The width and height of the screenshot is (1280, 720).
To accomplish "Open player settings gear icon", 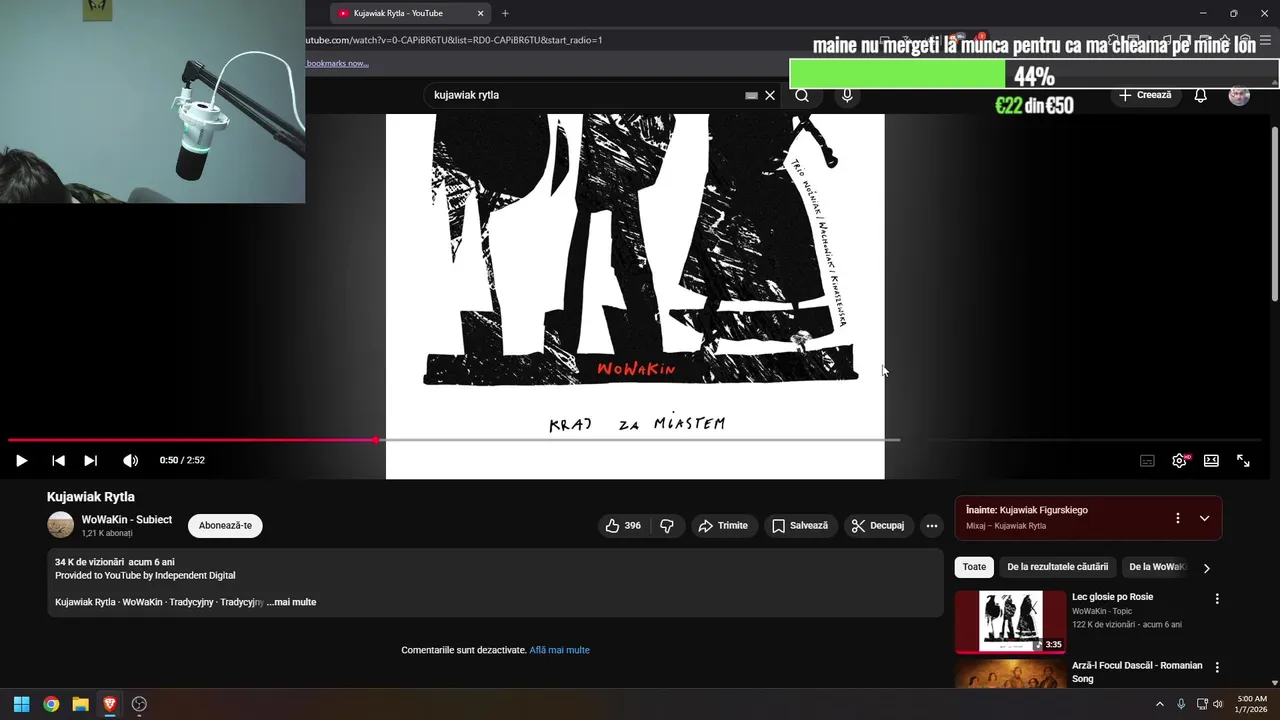I will click(1179, 460).
